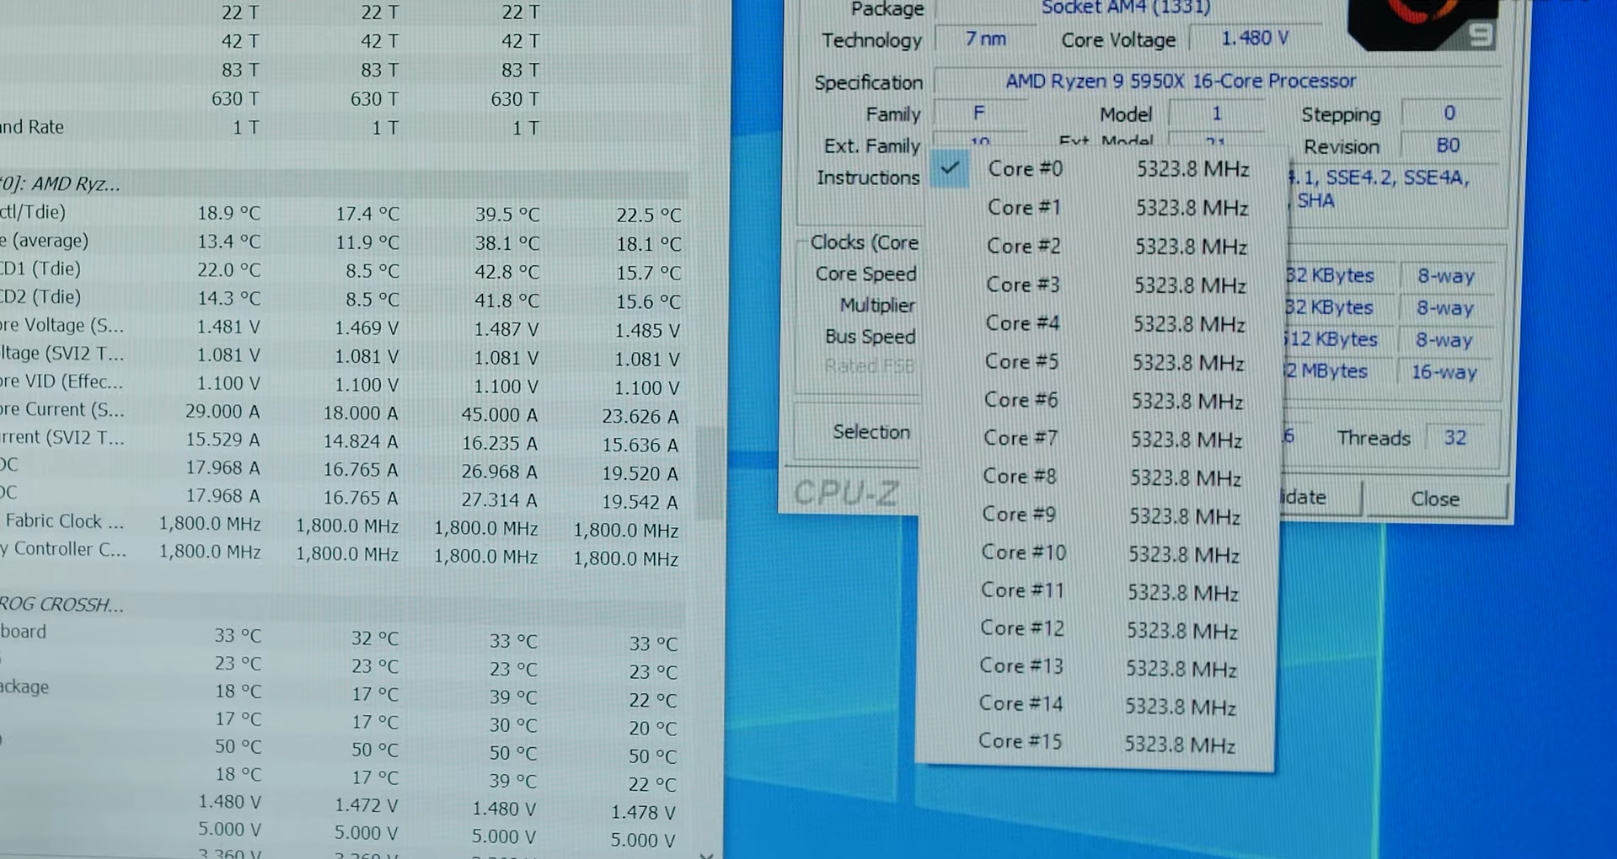Click the 1.487 V core voltage maximum
Viewport: 1617px width, 859px height.
(x=506, y=329)
